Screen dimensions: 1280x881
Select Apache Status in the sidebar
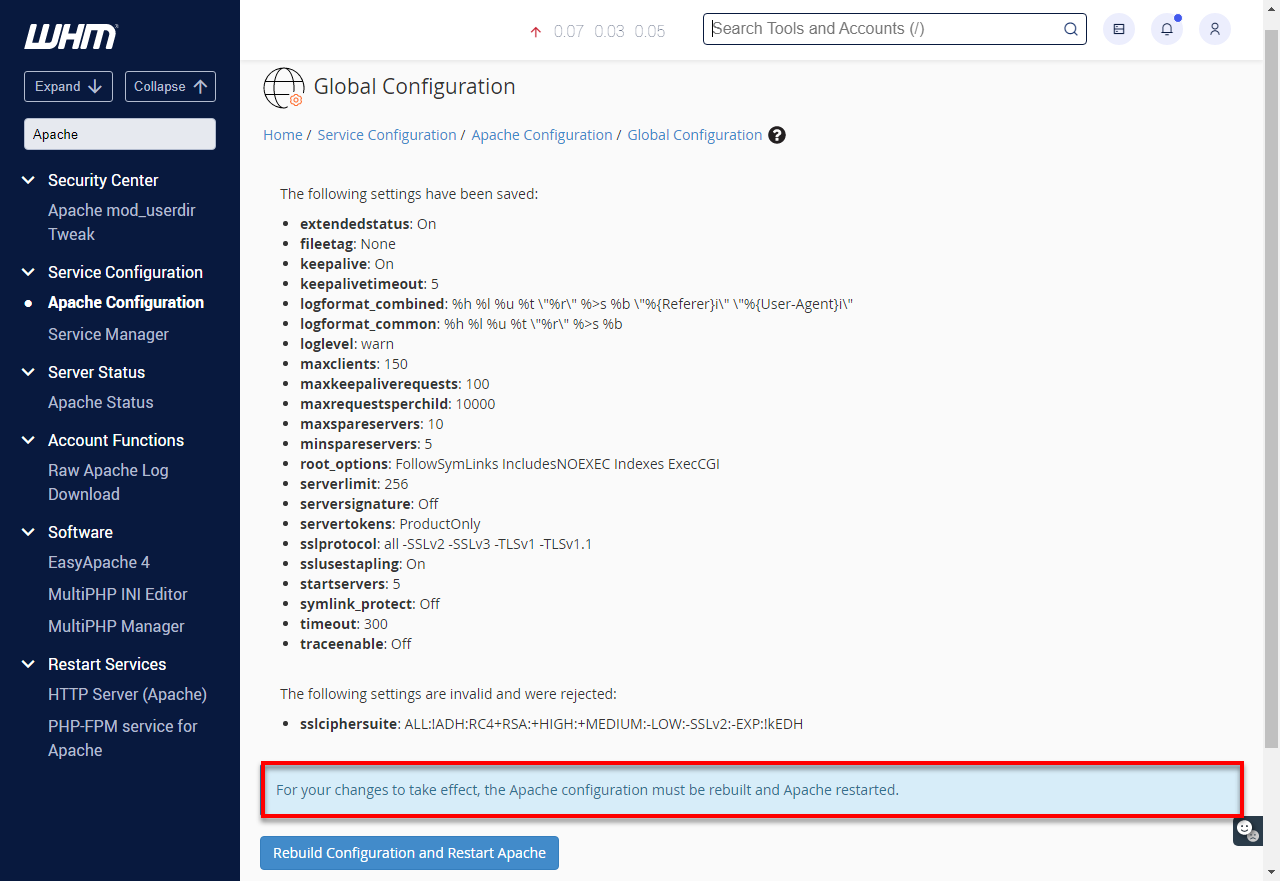[x=100, y=402]
